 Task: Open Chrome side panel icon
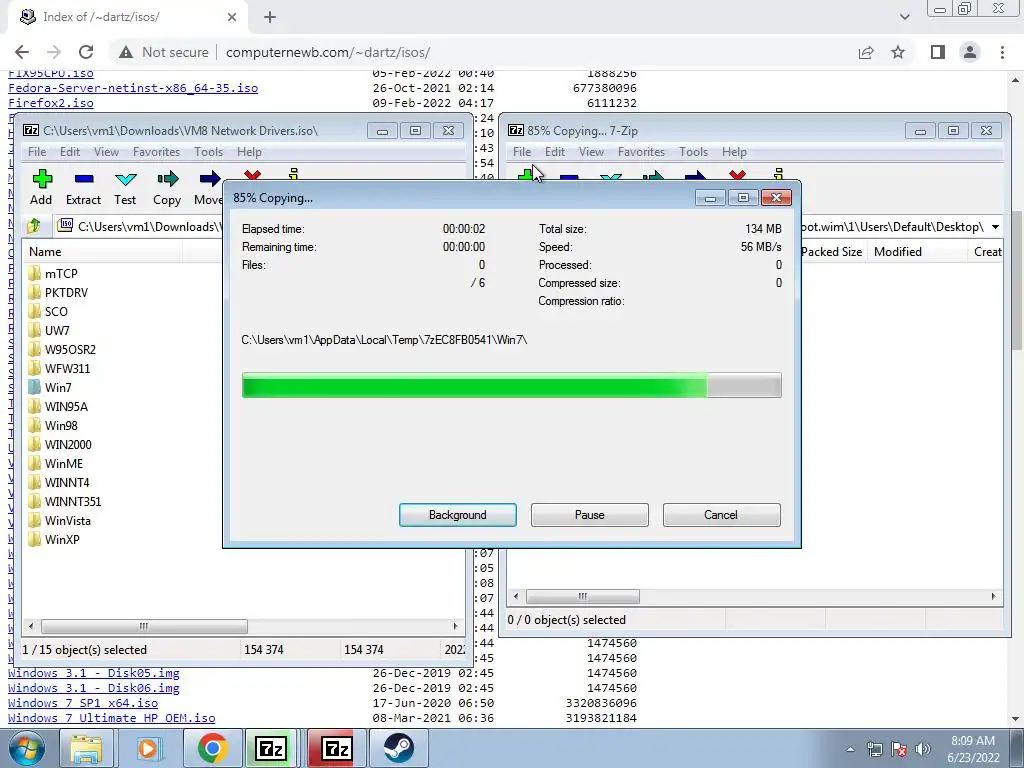coord(938,52)
